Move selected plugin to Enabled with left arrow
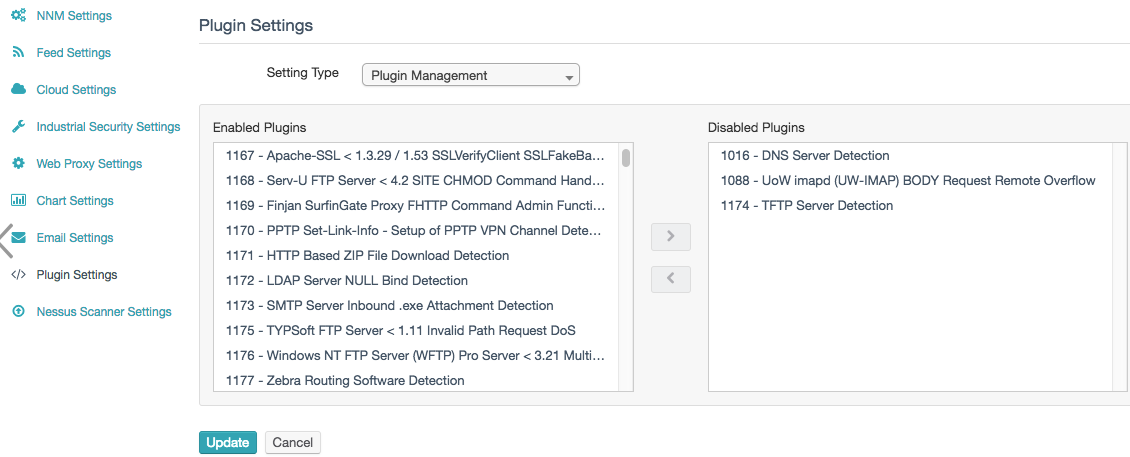 click(671, 279)
